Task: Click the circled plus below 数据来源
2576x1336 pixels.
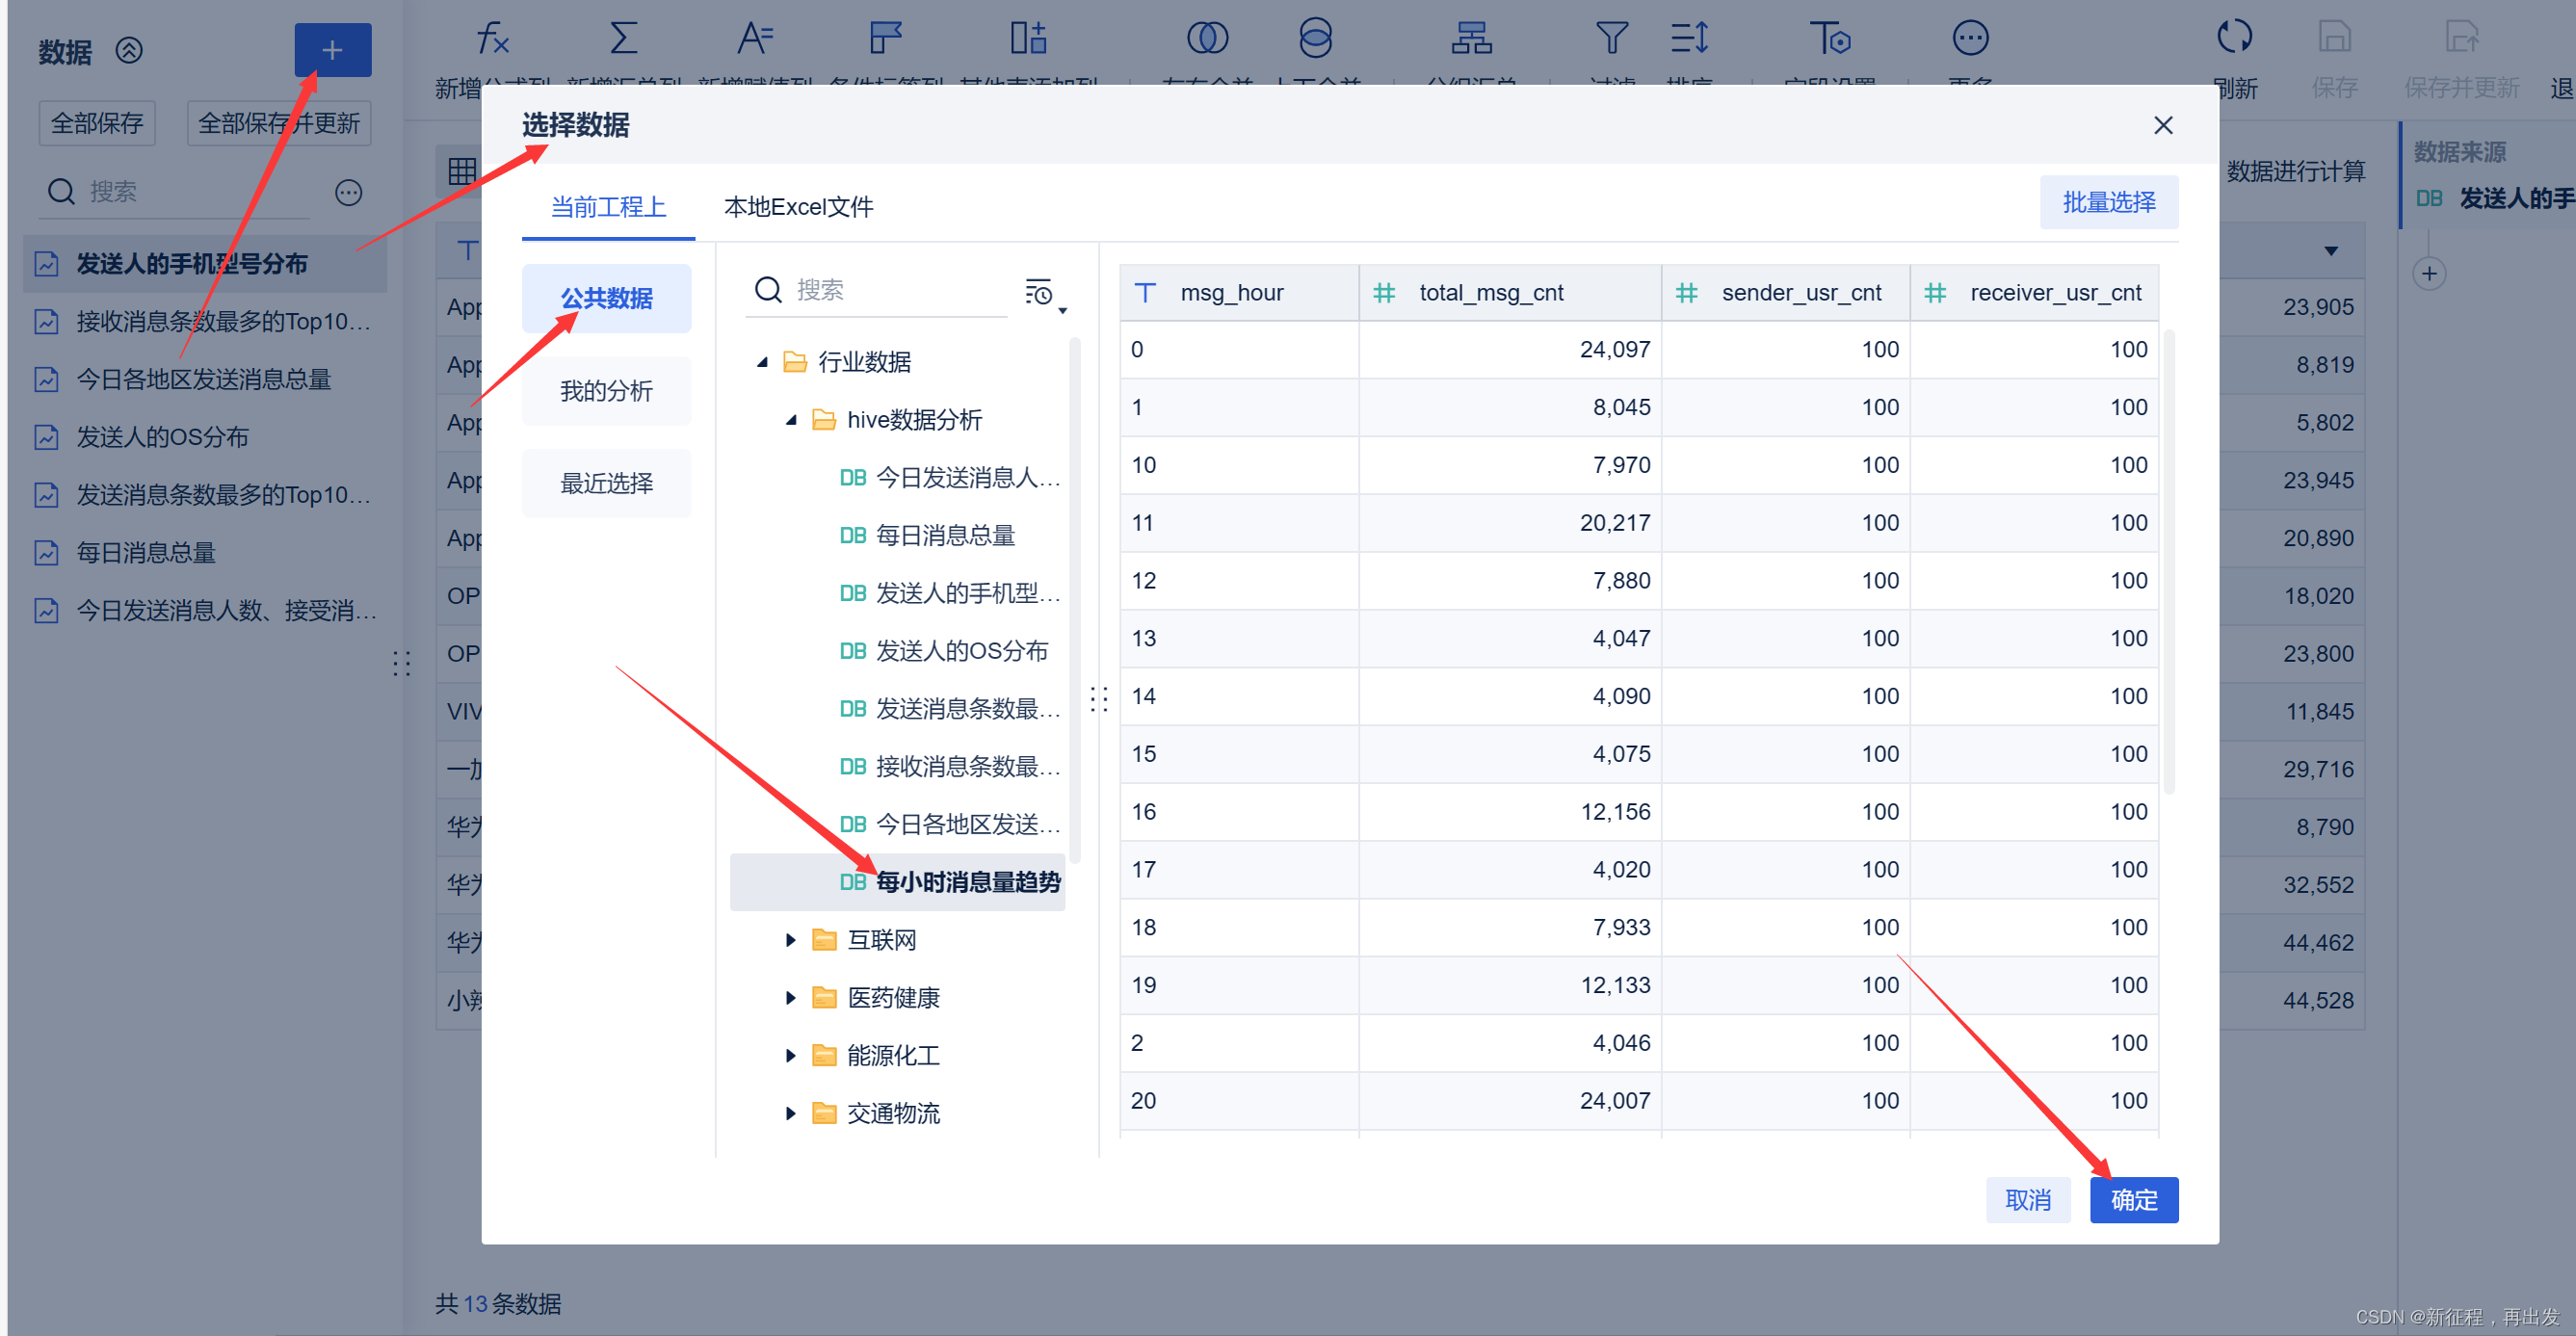Action: pos(2429,274)
